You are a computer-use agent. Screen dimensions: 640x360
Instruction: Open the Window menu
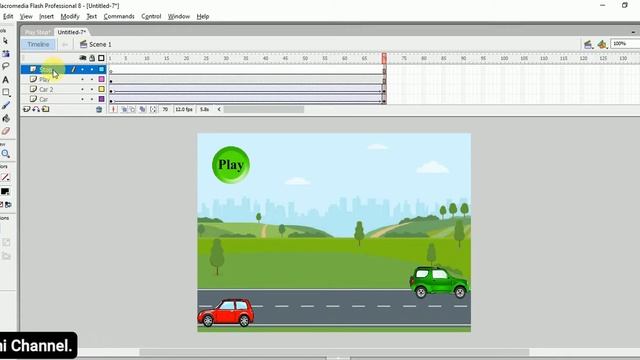click(x=179, y=16)
